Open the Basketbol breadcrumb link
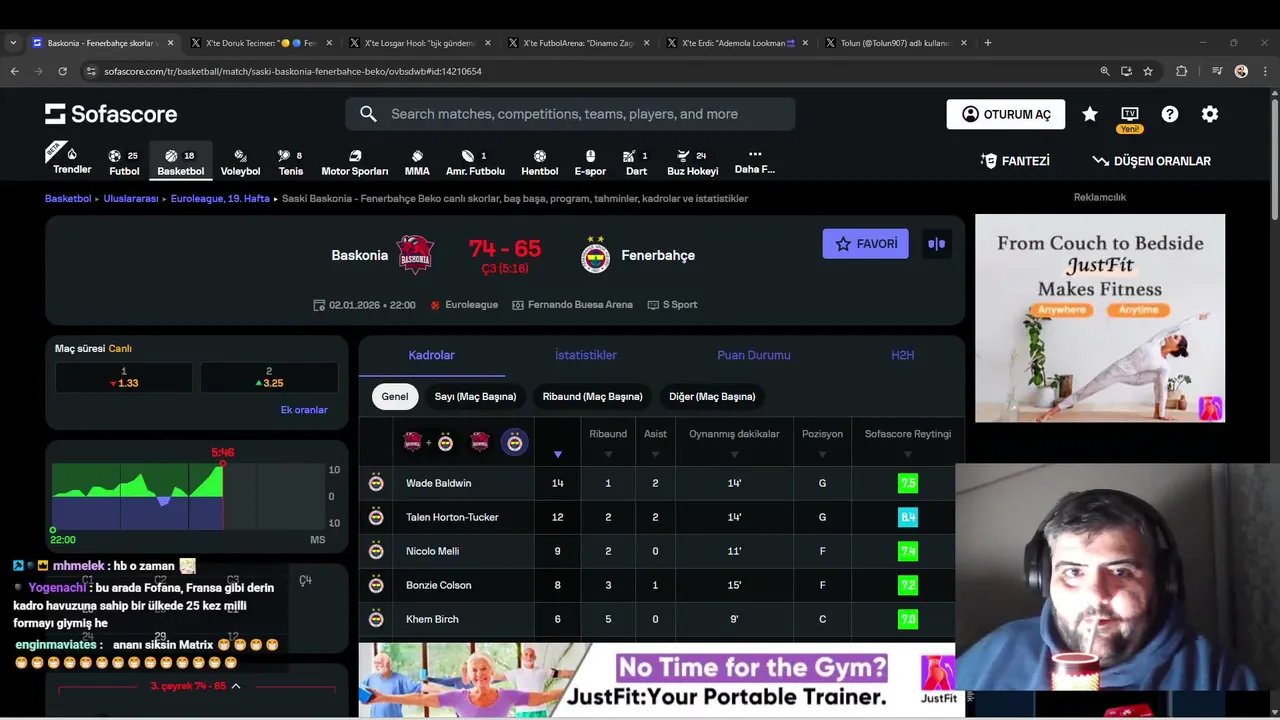This screenshot has height=720, width=1280. [68, 199]
